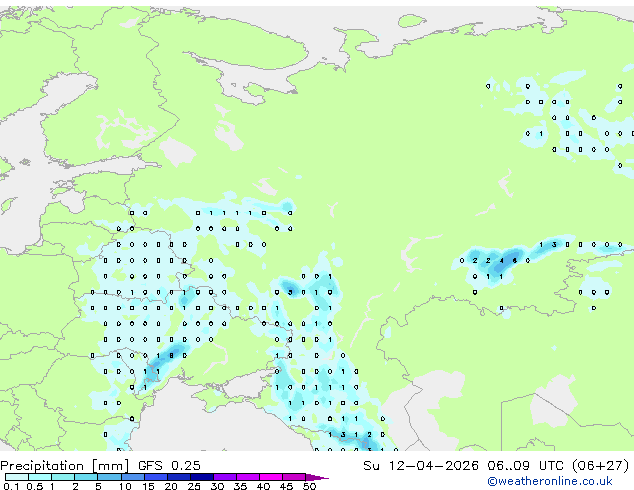The width and height of the screenshot is (634, 490).
Task: Pick the legend swatch between 2 and 5
Action: pos(86,477)
